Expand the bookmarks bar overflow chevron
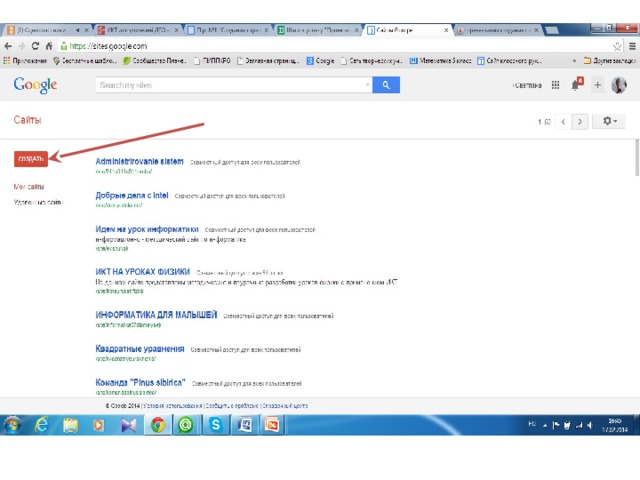Screen dimensions: 640x480 [574, 60]
